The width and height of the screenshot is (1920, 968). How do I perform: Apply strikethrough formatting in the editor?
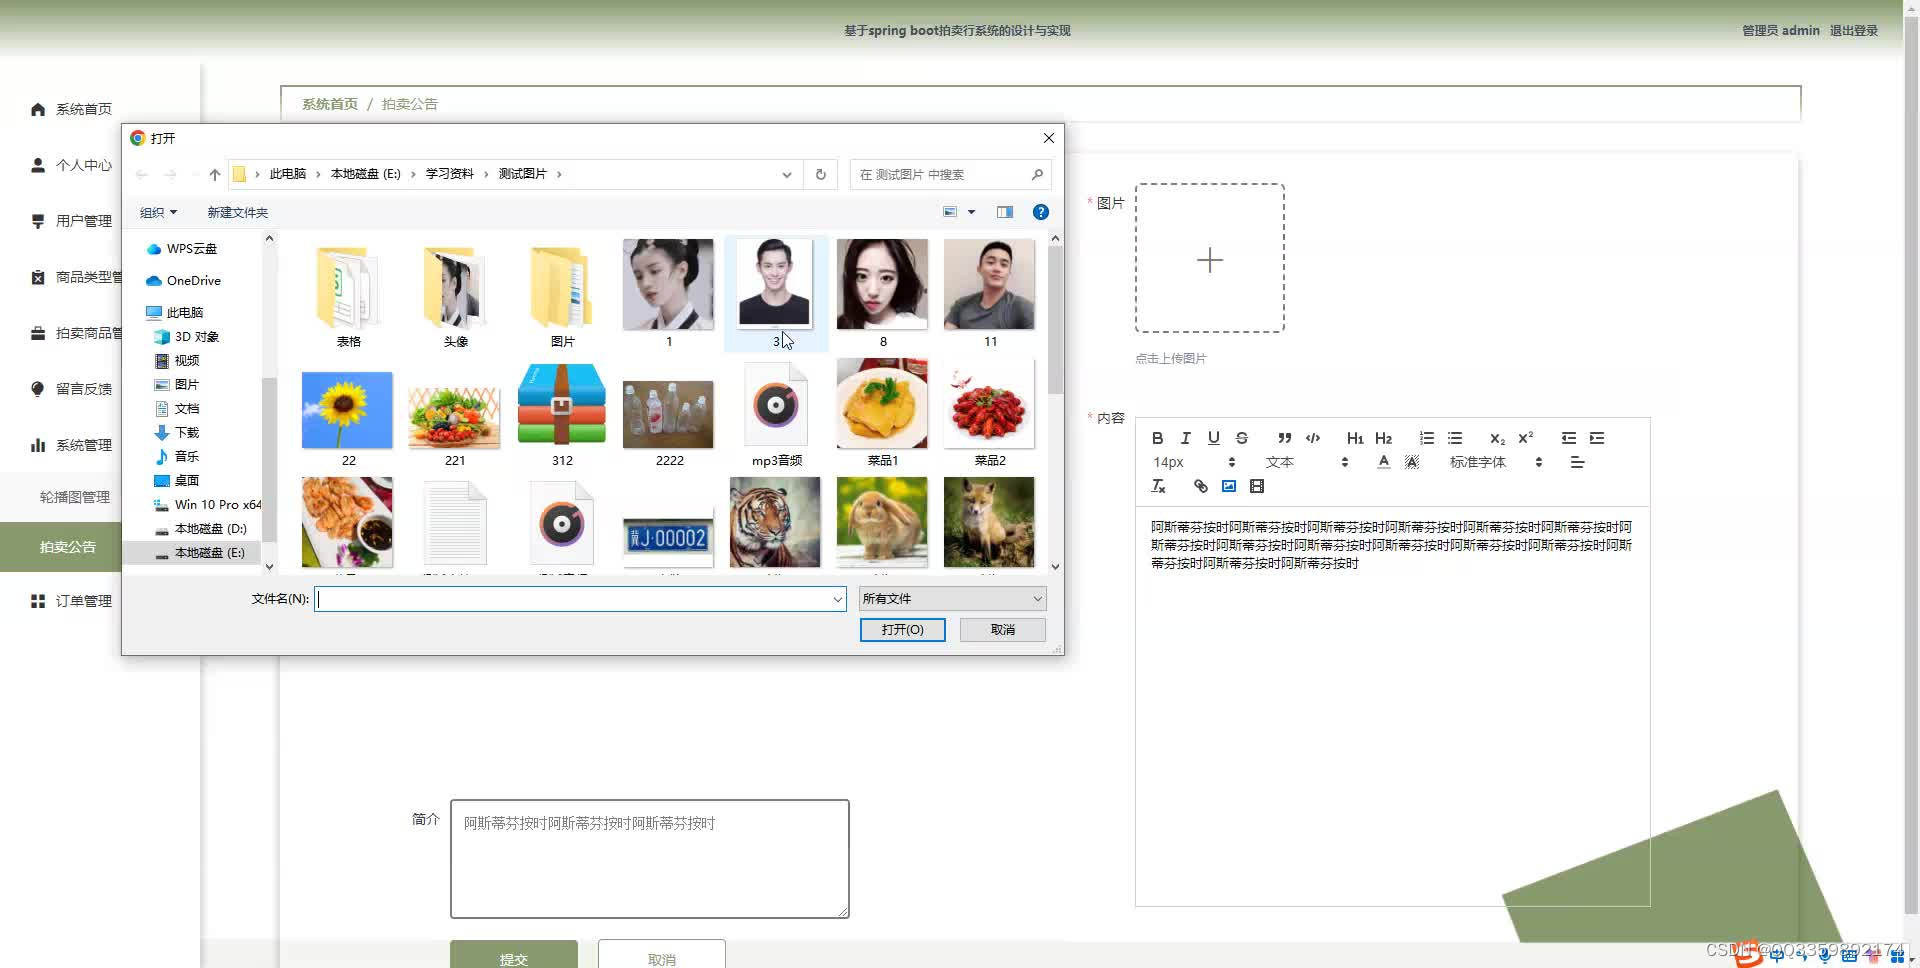coord(1241,438)
